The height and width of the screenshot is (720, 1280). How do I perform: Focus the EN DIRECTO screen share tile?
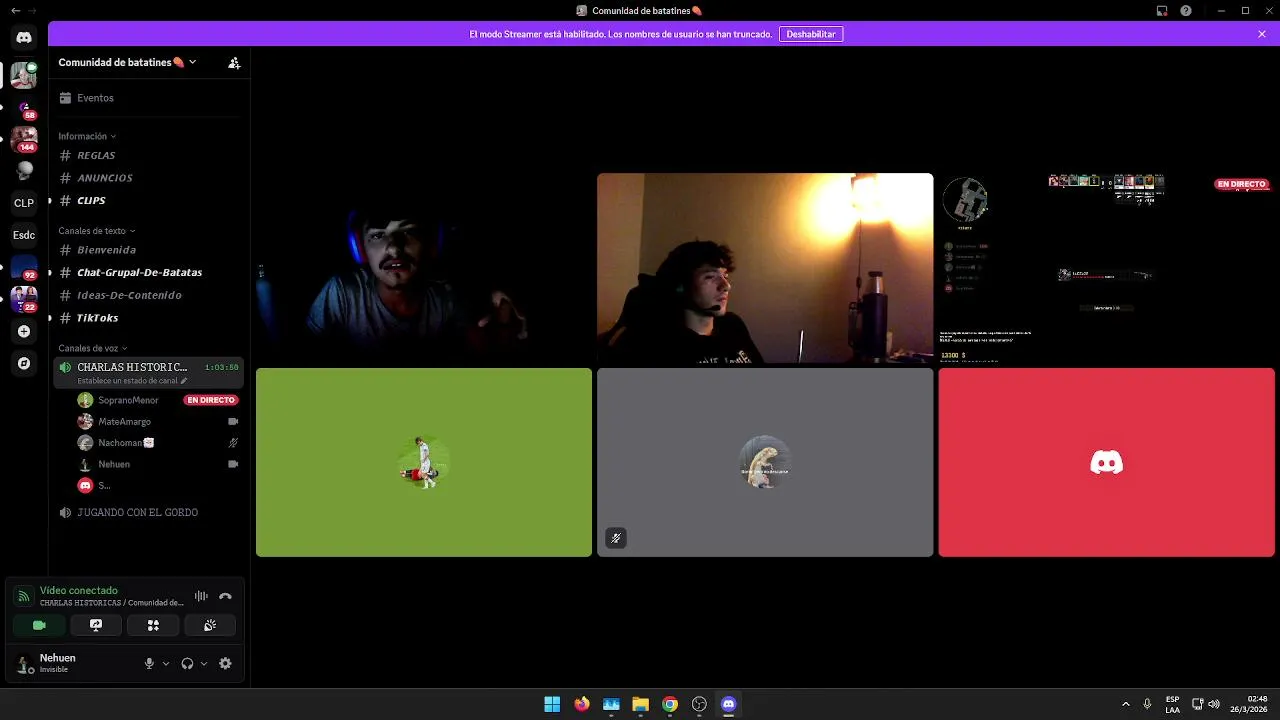pos(1107,269)
